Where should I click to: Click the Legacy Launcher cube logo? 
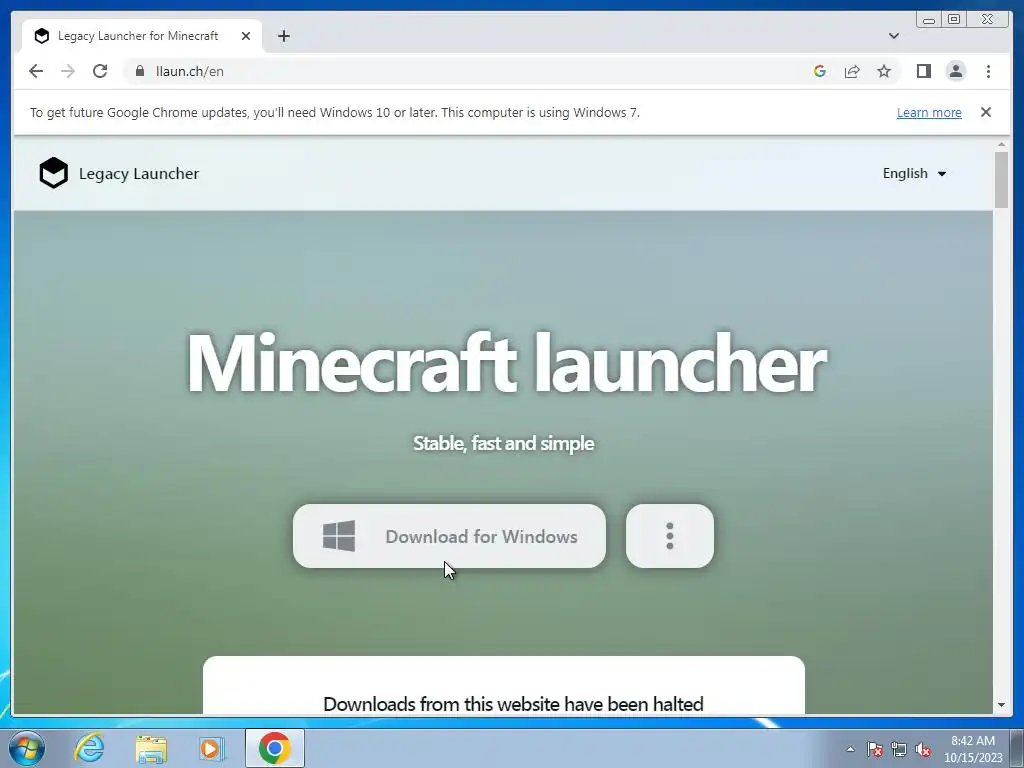54,173
